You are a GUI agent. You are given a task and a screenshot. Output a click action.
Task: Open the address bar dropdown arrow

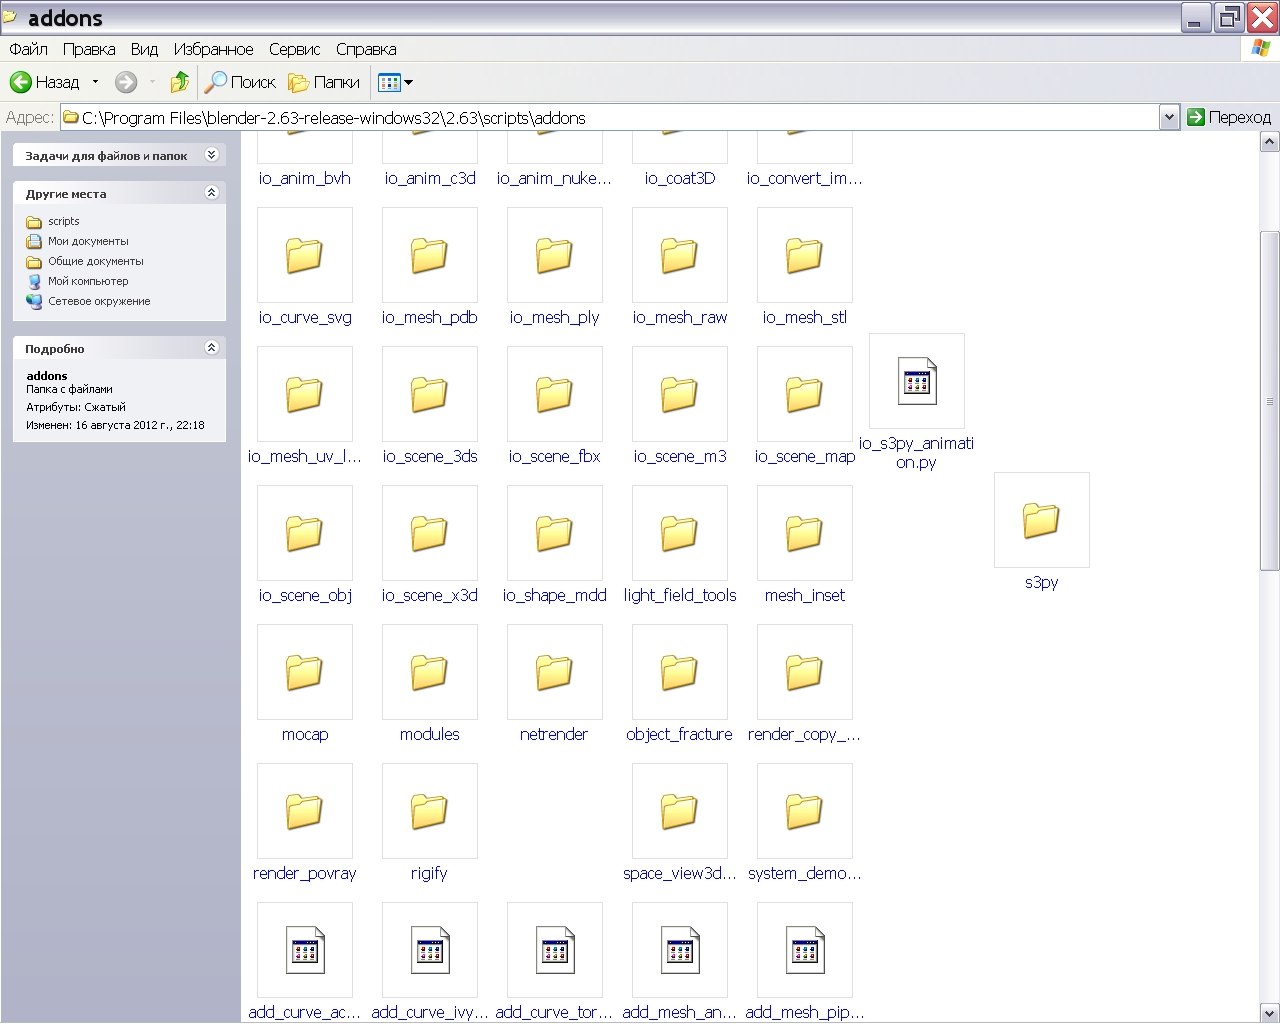tap(1168, 117)
